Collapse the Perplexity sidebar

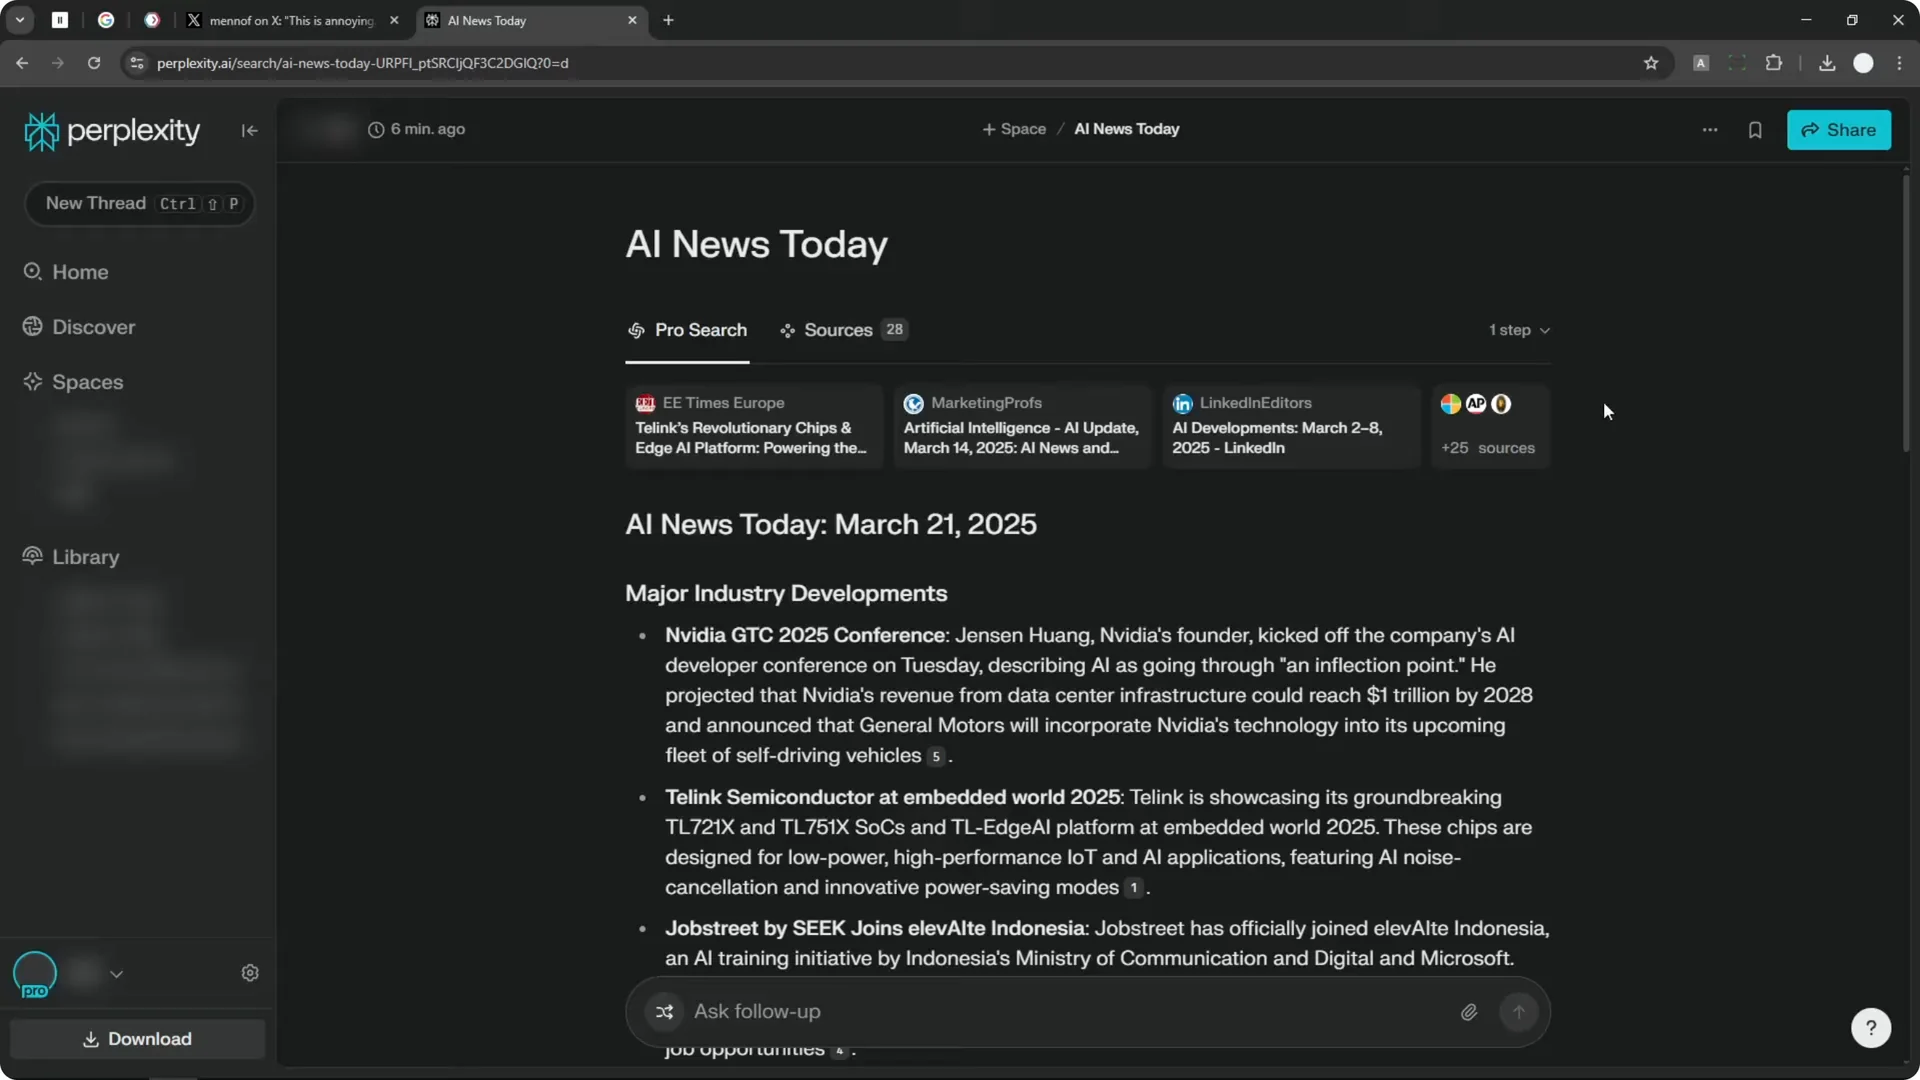249,130
